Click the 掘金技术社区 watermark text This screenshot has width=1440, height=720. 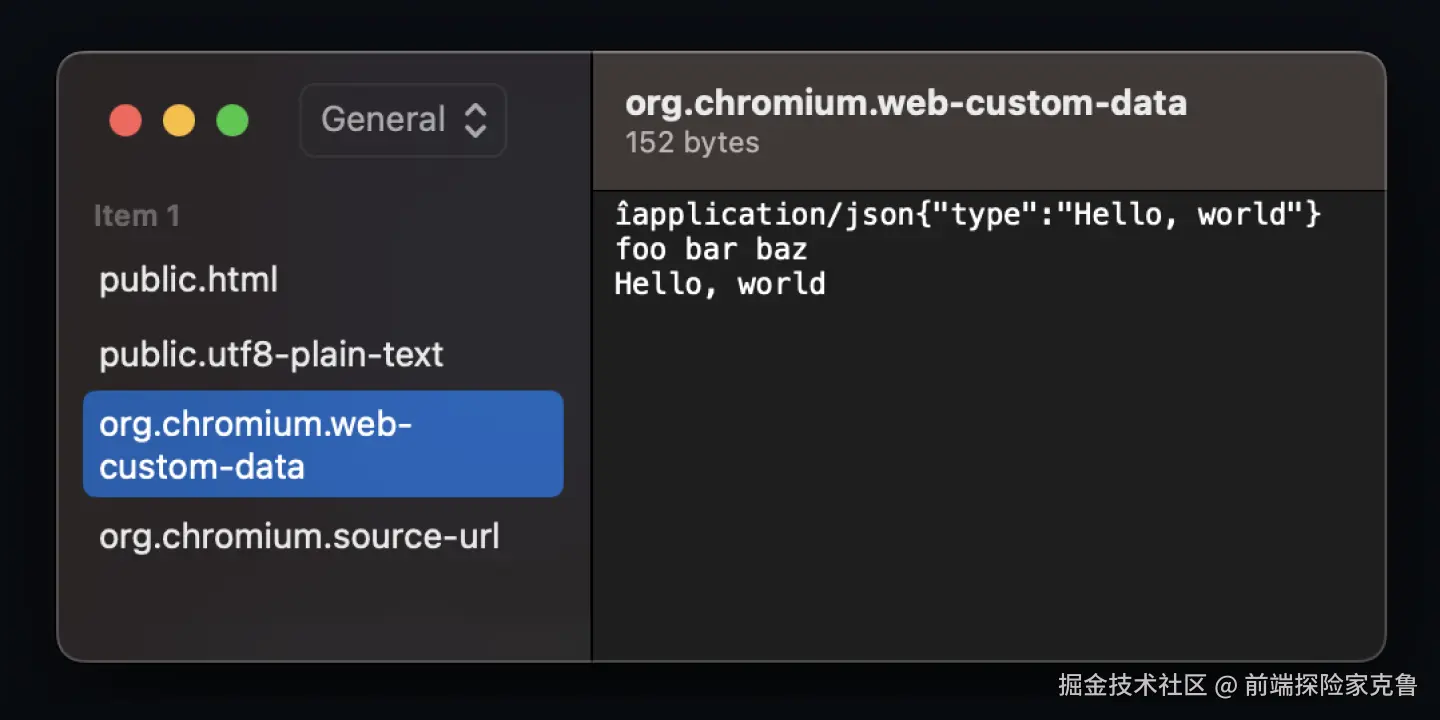point(1133,685)
